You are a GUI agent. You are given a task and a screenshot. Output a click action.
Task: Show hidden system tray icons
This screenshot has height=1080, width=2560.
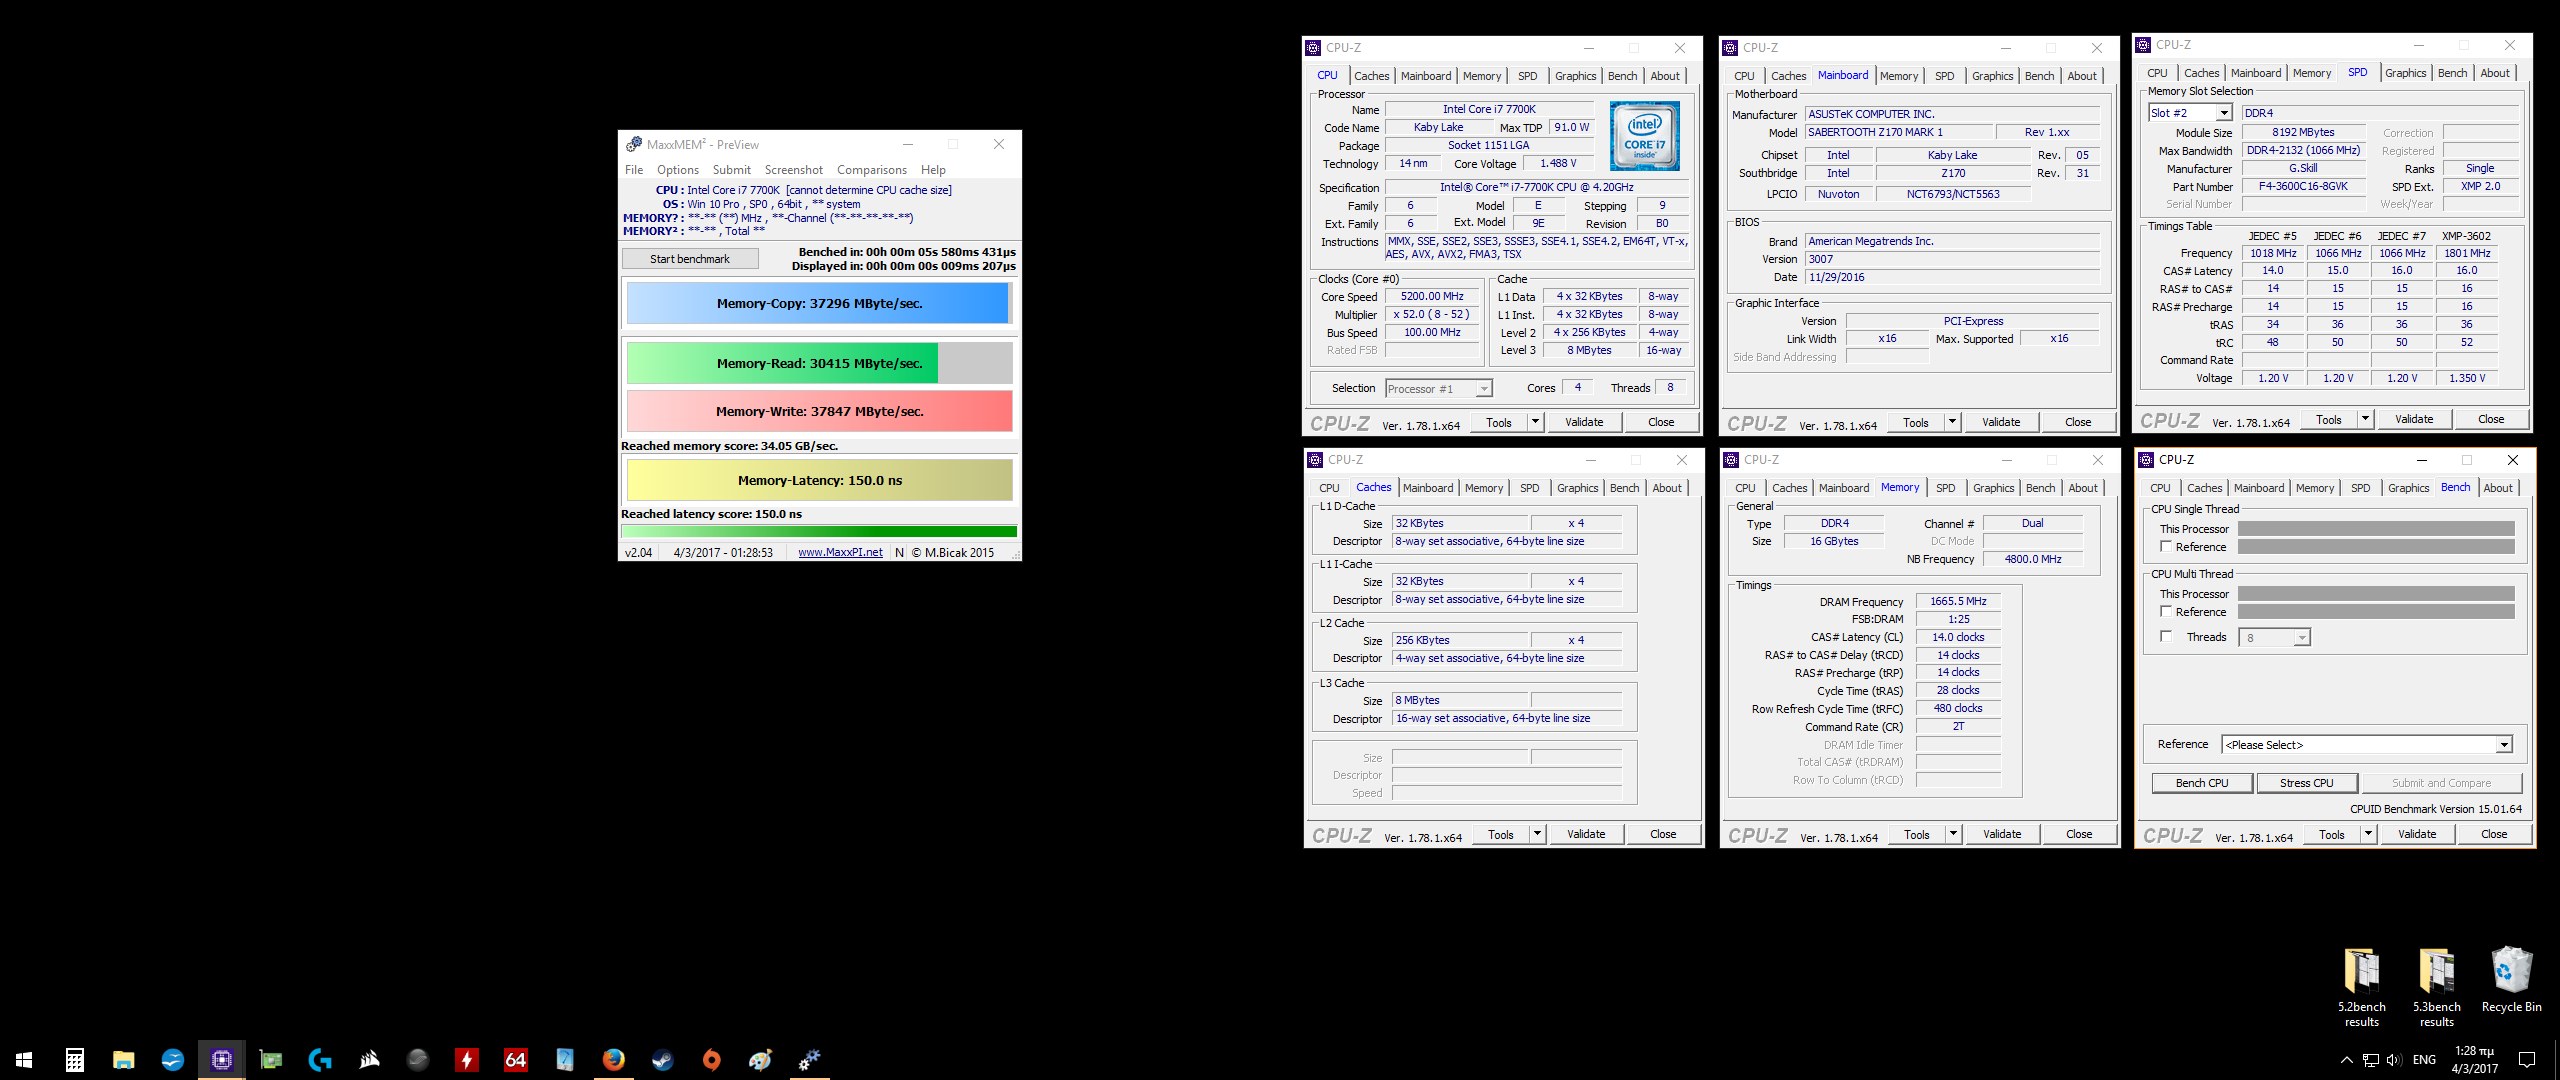2347,1060
